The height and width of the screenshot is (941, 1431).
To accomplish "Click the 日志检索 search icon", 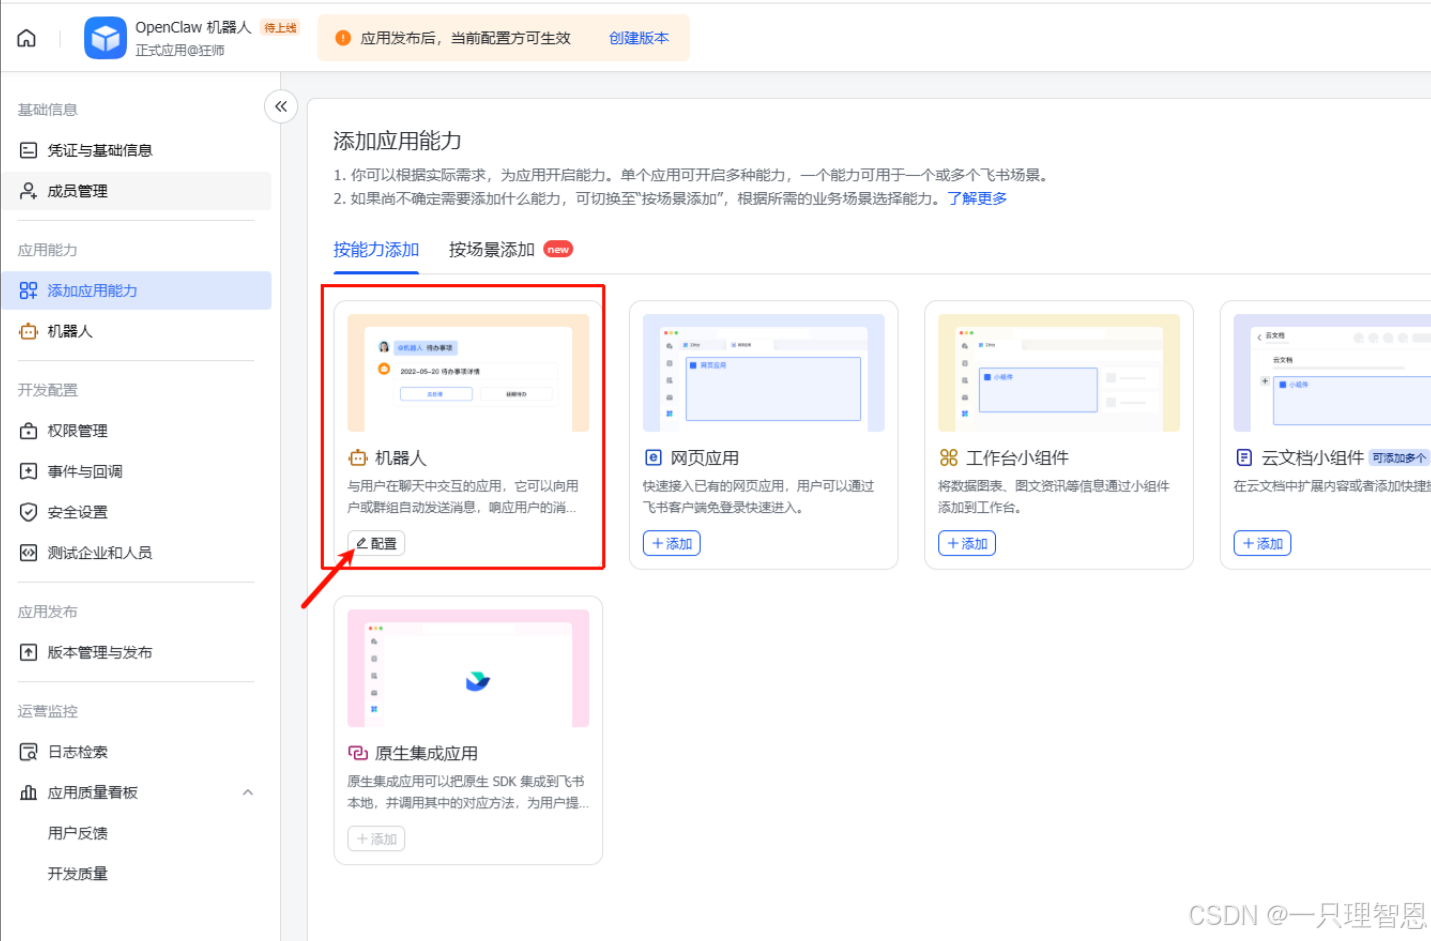I will (29, 752).
